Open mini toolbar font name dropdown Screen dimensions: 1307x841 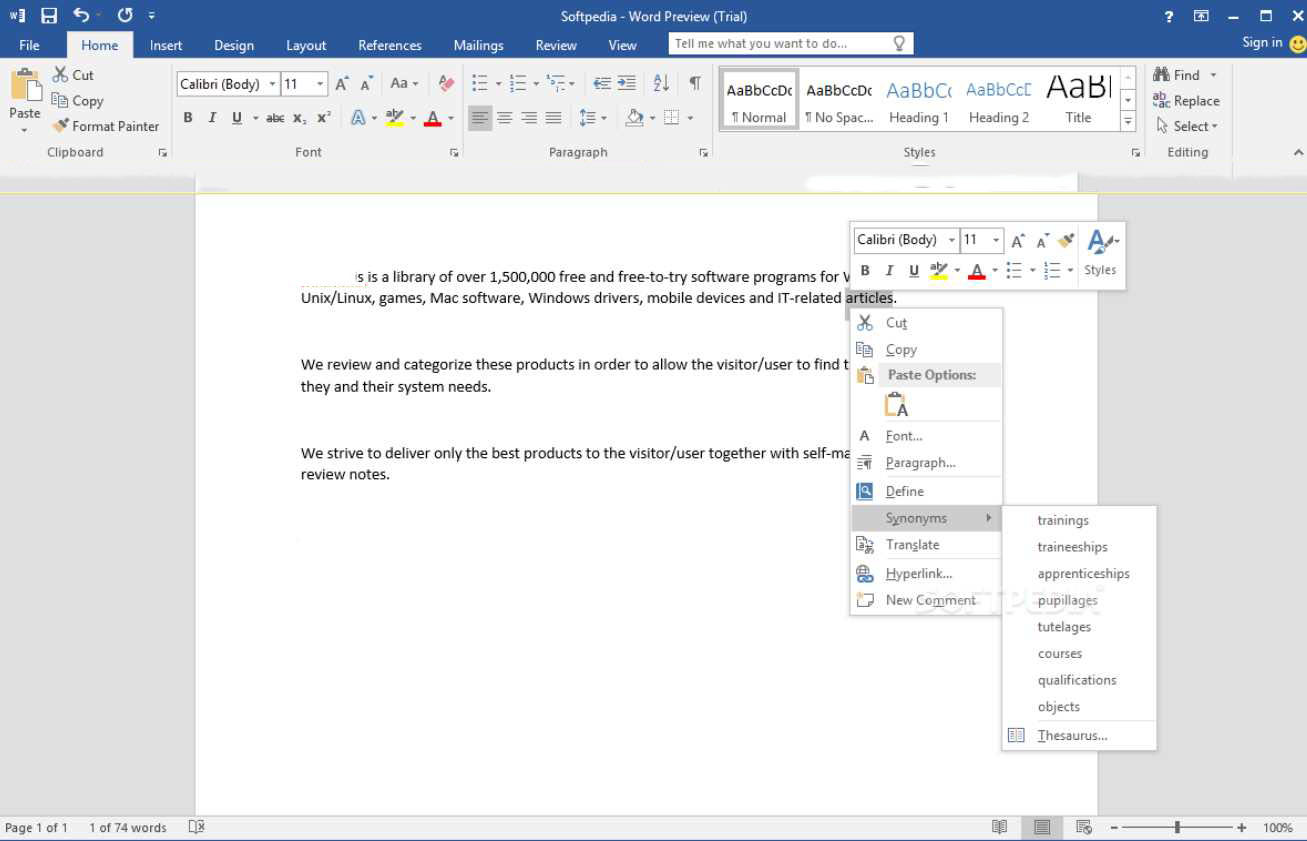pos(951,241)
